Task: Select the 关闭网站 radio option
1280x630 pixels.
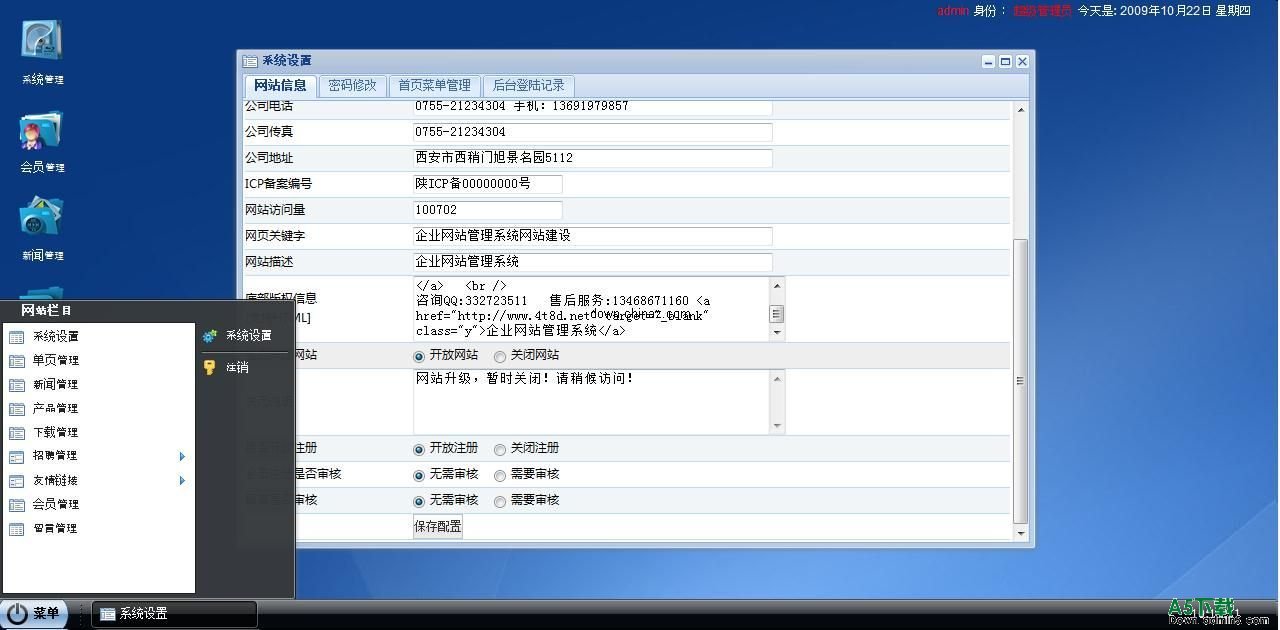Action: pyautogui.click(x=500, y=355)
